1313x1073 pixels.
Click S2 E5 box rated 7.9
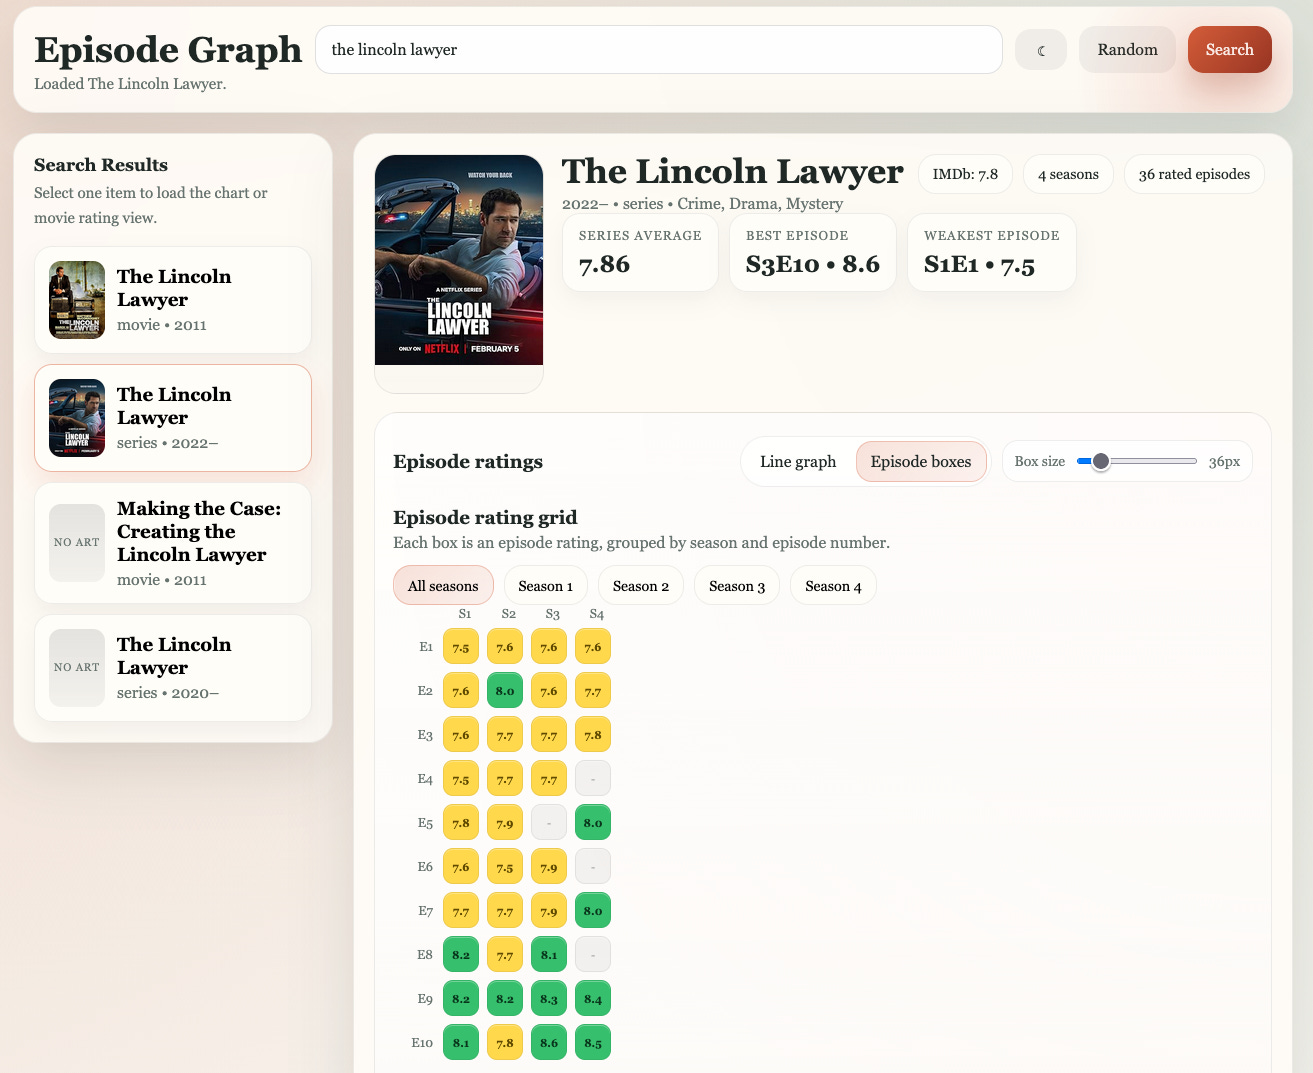(x=505, y=823)
